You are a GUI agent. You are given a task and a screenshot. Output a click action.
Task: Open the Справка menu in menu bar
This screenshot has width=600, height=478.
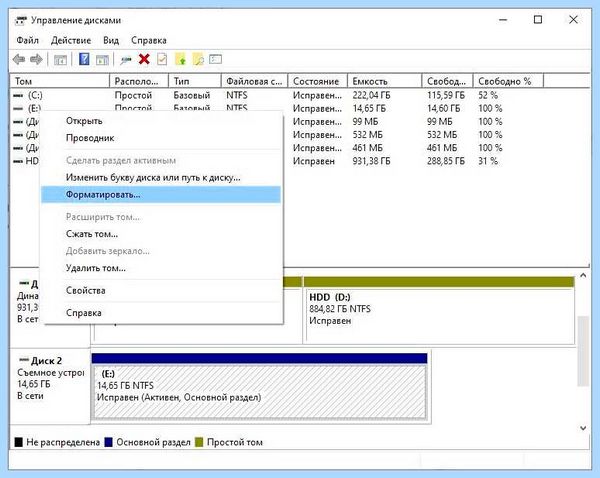tap(148, 40)
